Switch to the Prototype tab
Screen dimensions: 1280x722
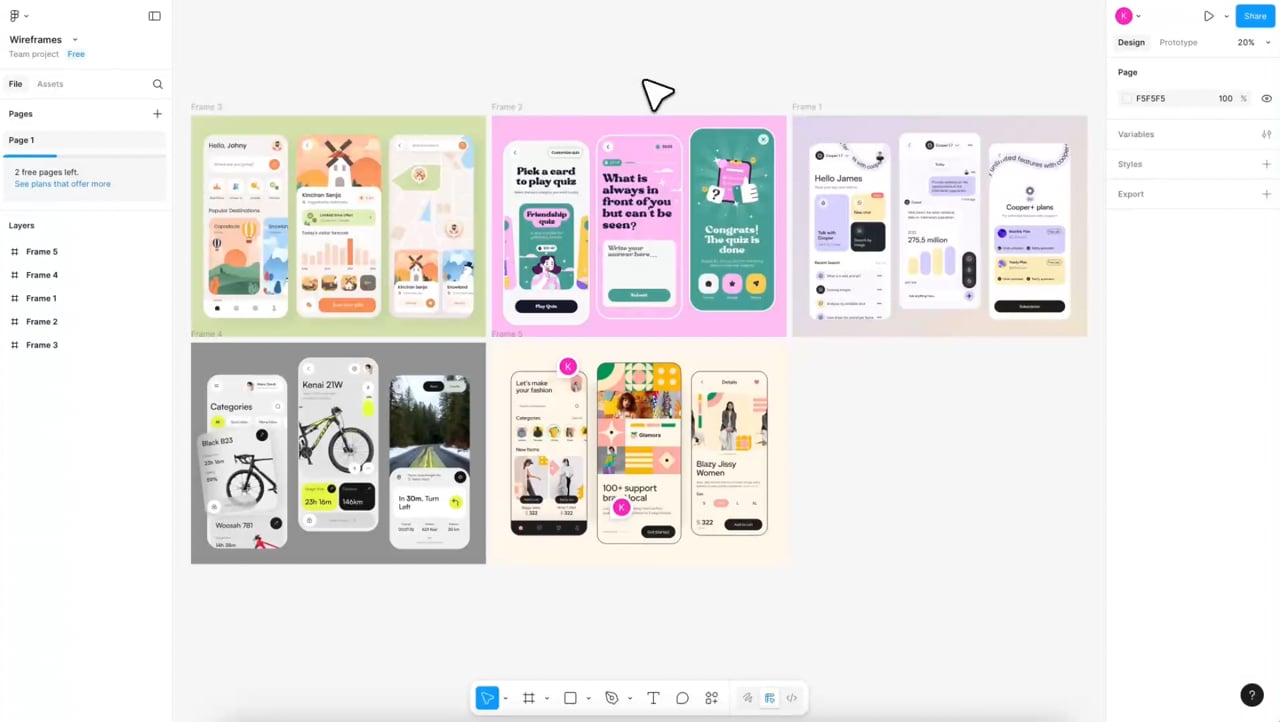[x=1178, y=42]
